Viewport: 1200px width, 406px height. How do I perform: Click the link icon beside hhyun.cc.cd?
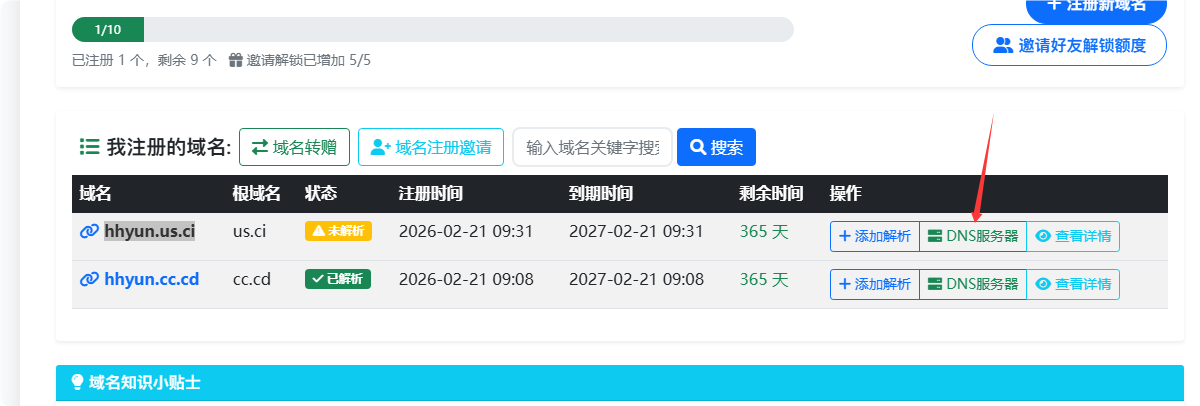pyautogui.click(x=89, y=279)
